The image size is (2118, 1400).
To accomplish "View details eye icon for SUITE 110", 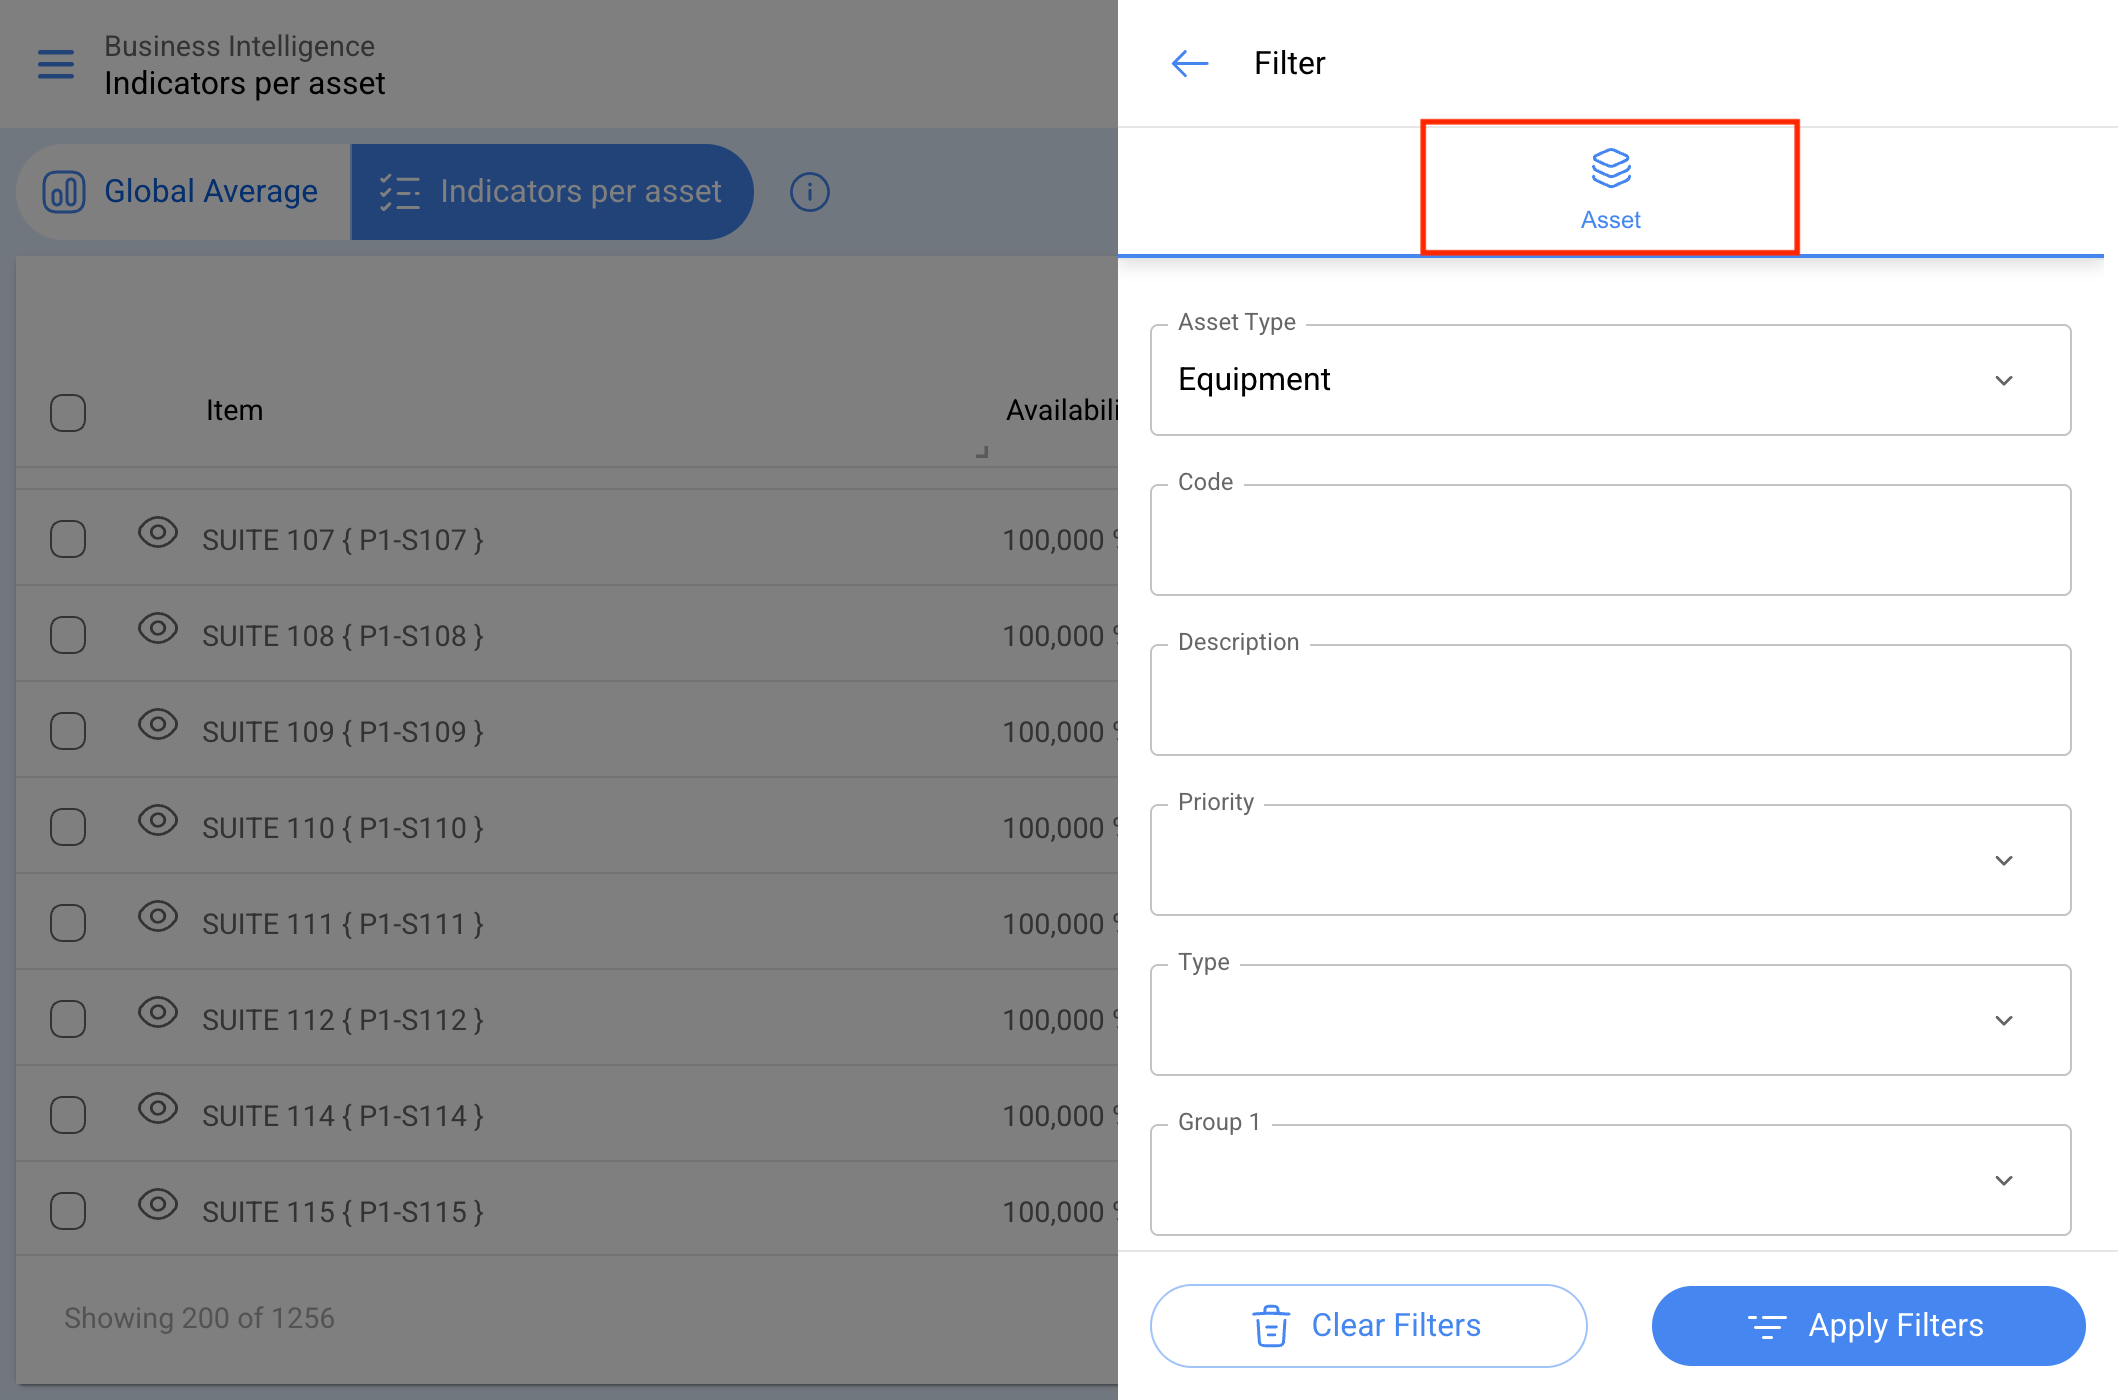I will point(158,821).
